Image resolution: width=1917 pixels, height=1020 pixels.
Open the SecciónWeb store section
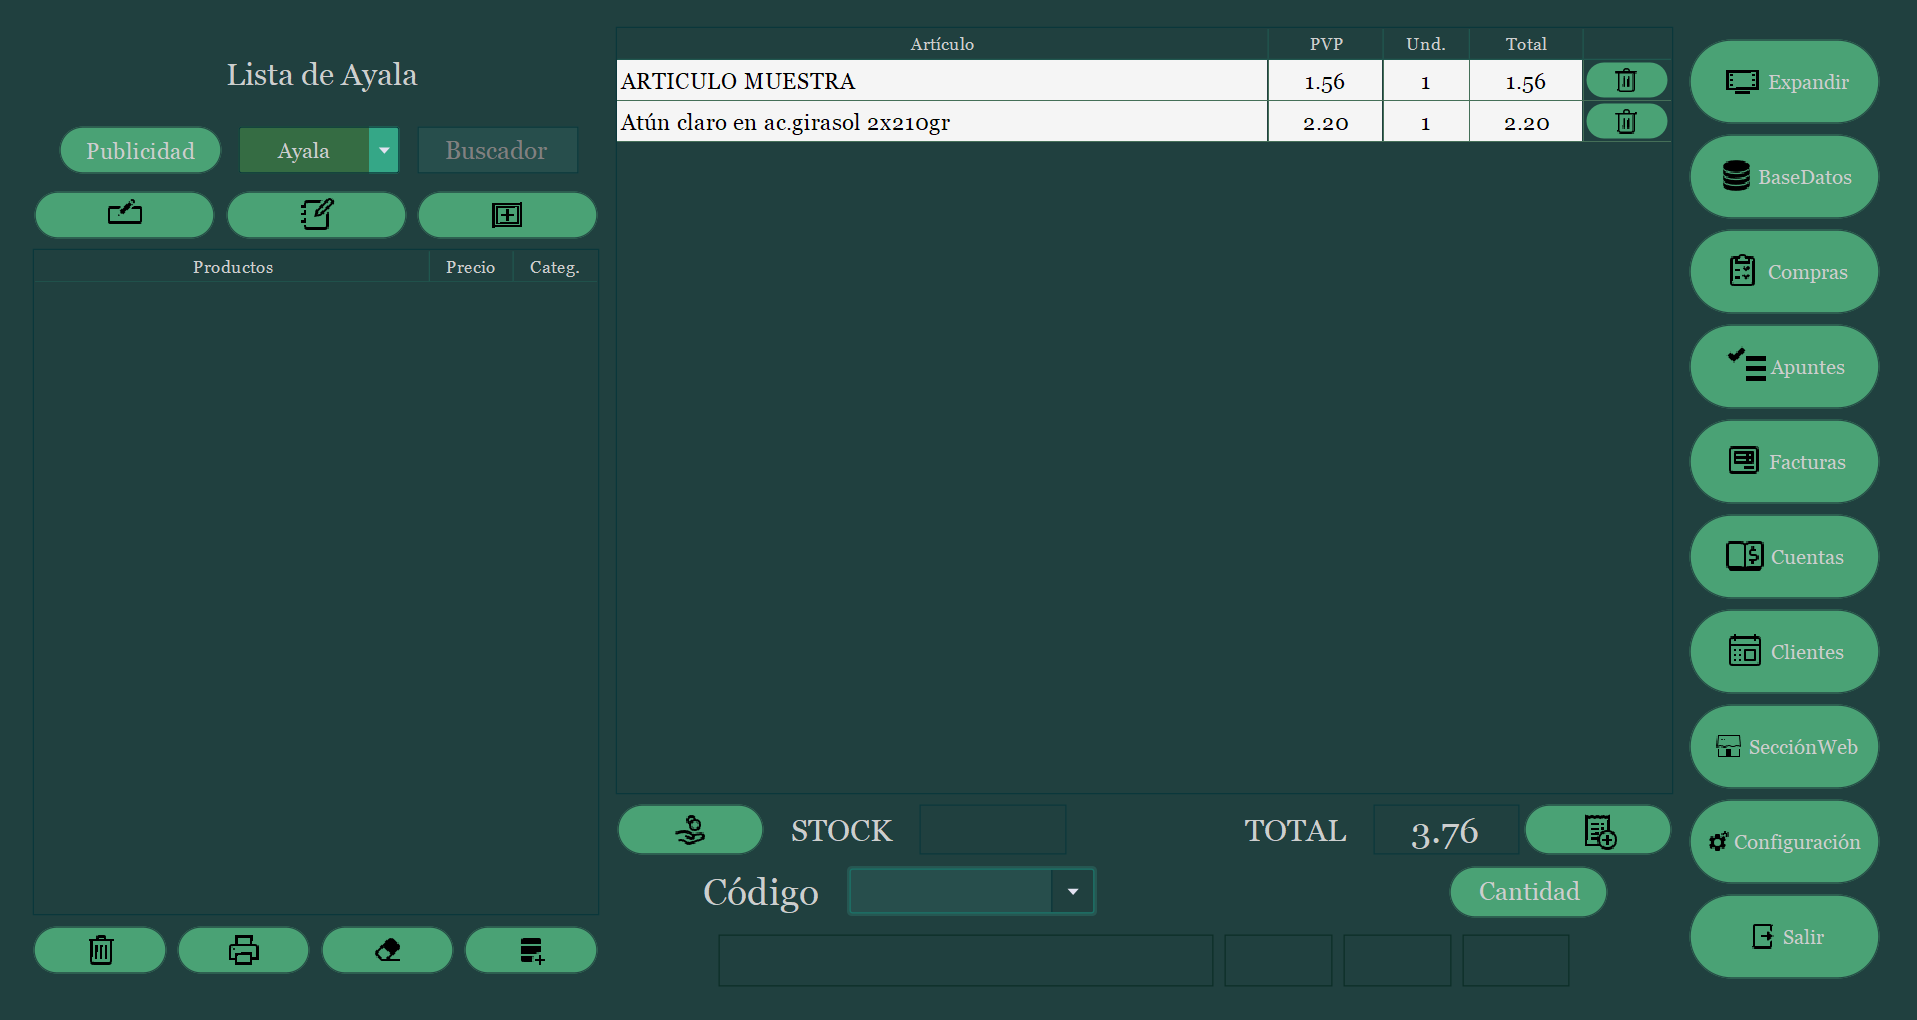click(x=1784, y=747)
